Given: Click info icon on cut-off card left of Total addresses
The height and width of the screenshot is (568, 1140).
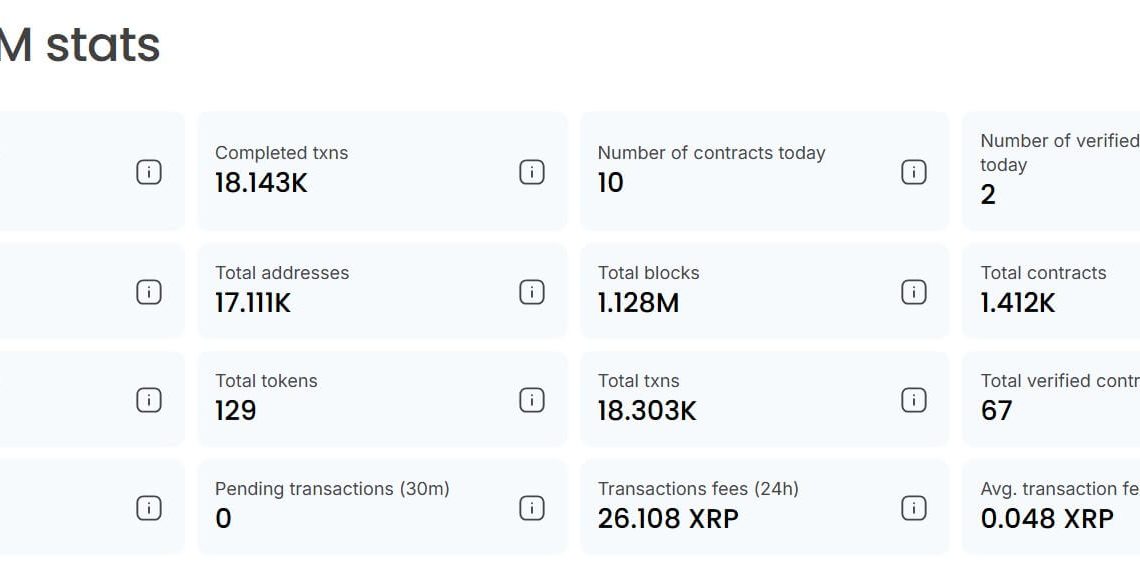Looking at the screenshot, I should click(x=149, y=292).
